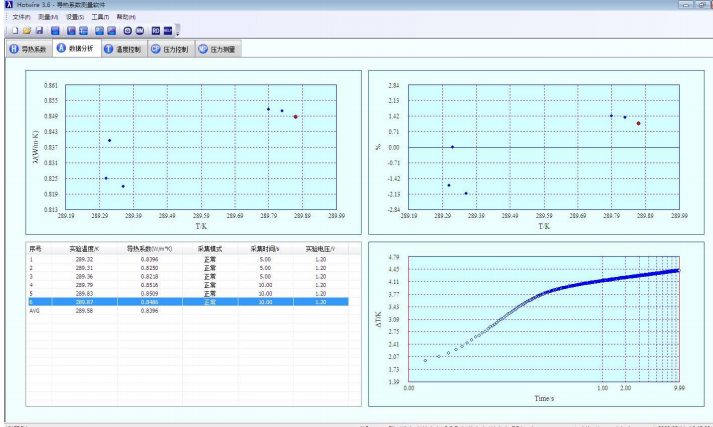The image size is (713, 427).
Task: Click the blue chart icon right after Save
Action: coord(55,30)
